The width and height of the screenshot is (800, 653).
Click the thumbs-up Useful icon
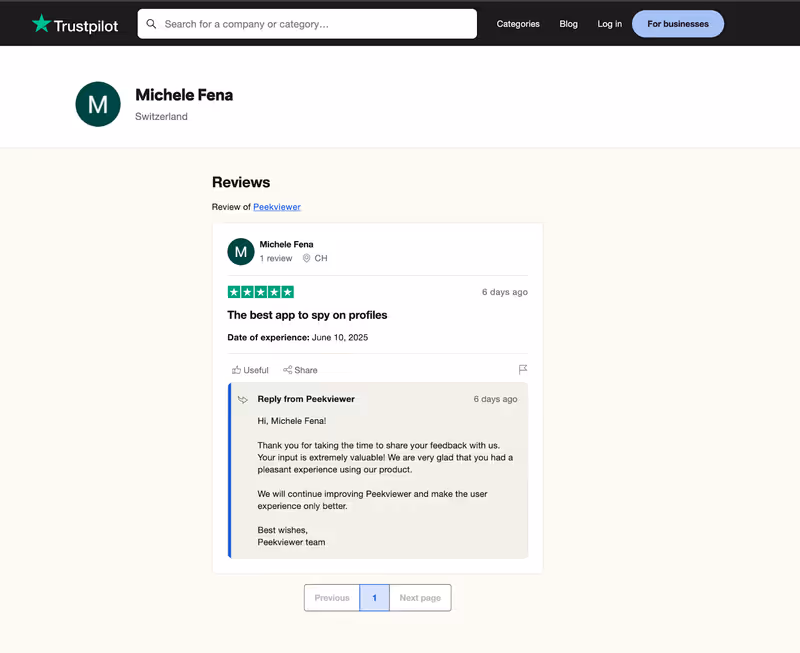(x=235, y=370)
